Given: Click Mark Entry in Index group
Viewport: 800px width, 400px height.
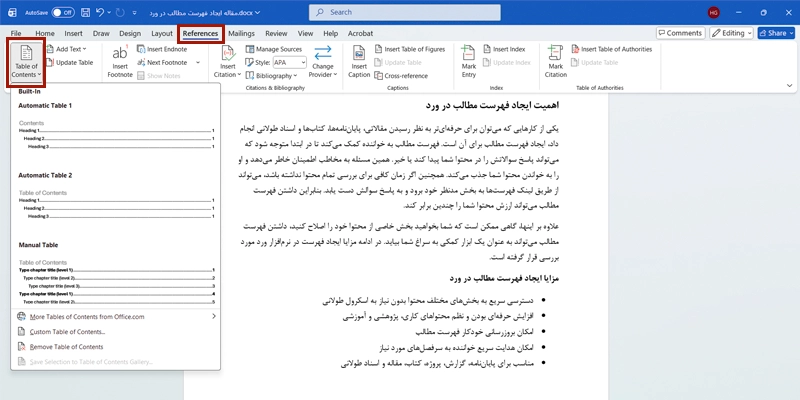Looking at the screenshot, I should (468, 62).
